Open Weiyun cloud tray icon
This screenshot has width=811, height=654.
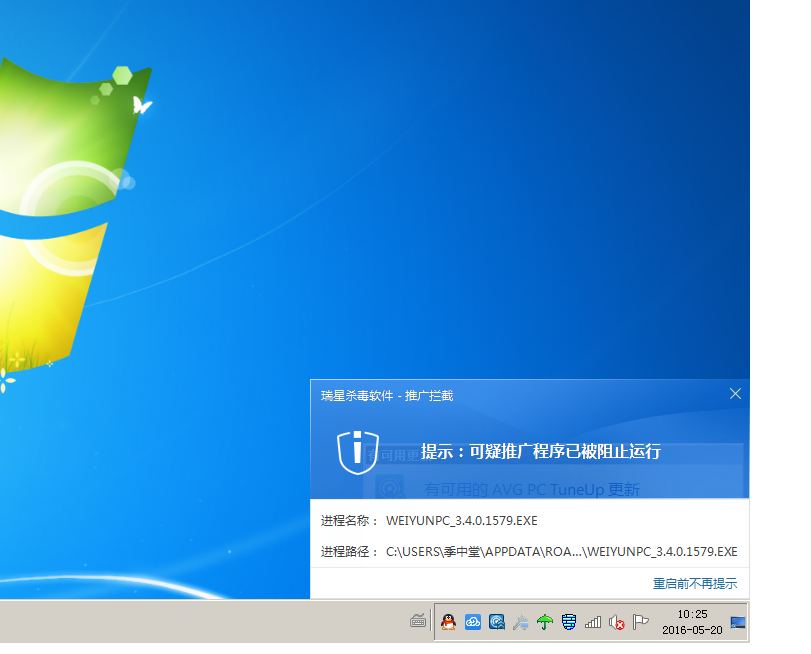[x=473, y=621]
